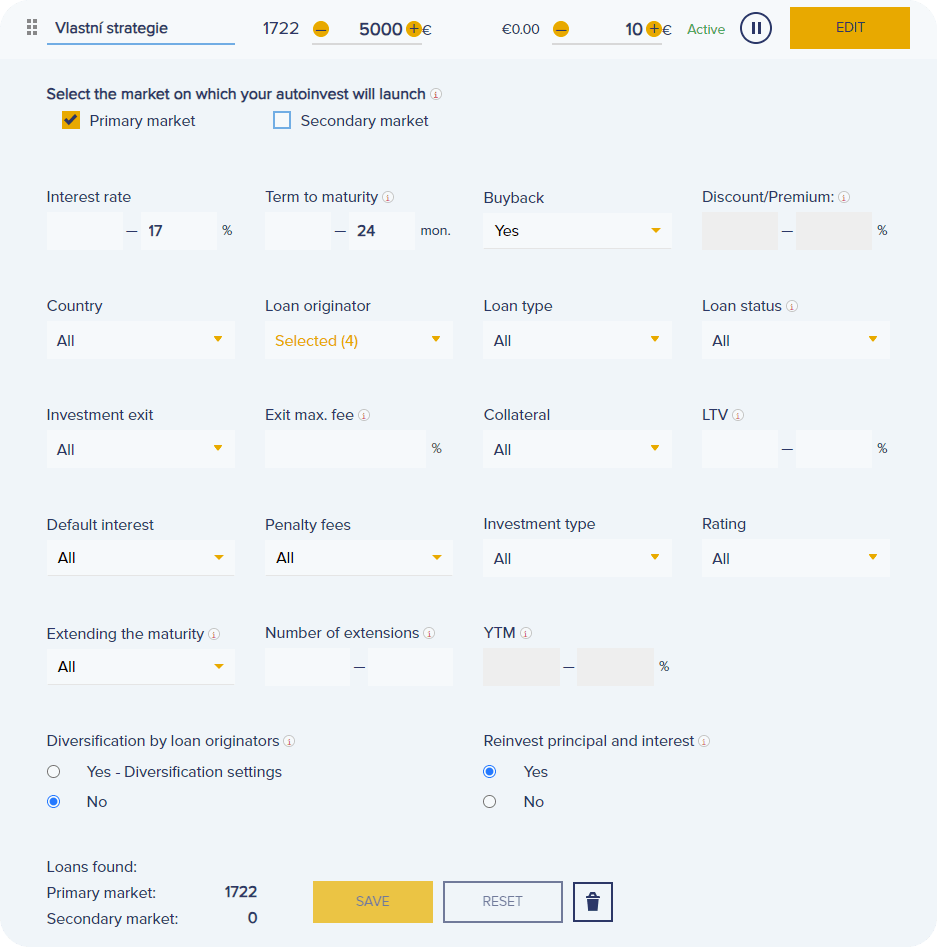Choose Yes - Diversification settings option
Viewport: 937px width, 947px height.
click(x=54, y=772)
